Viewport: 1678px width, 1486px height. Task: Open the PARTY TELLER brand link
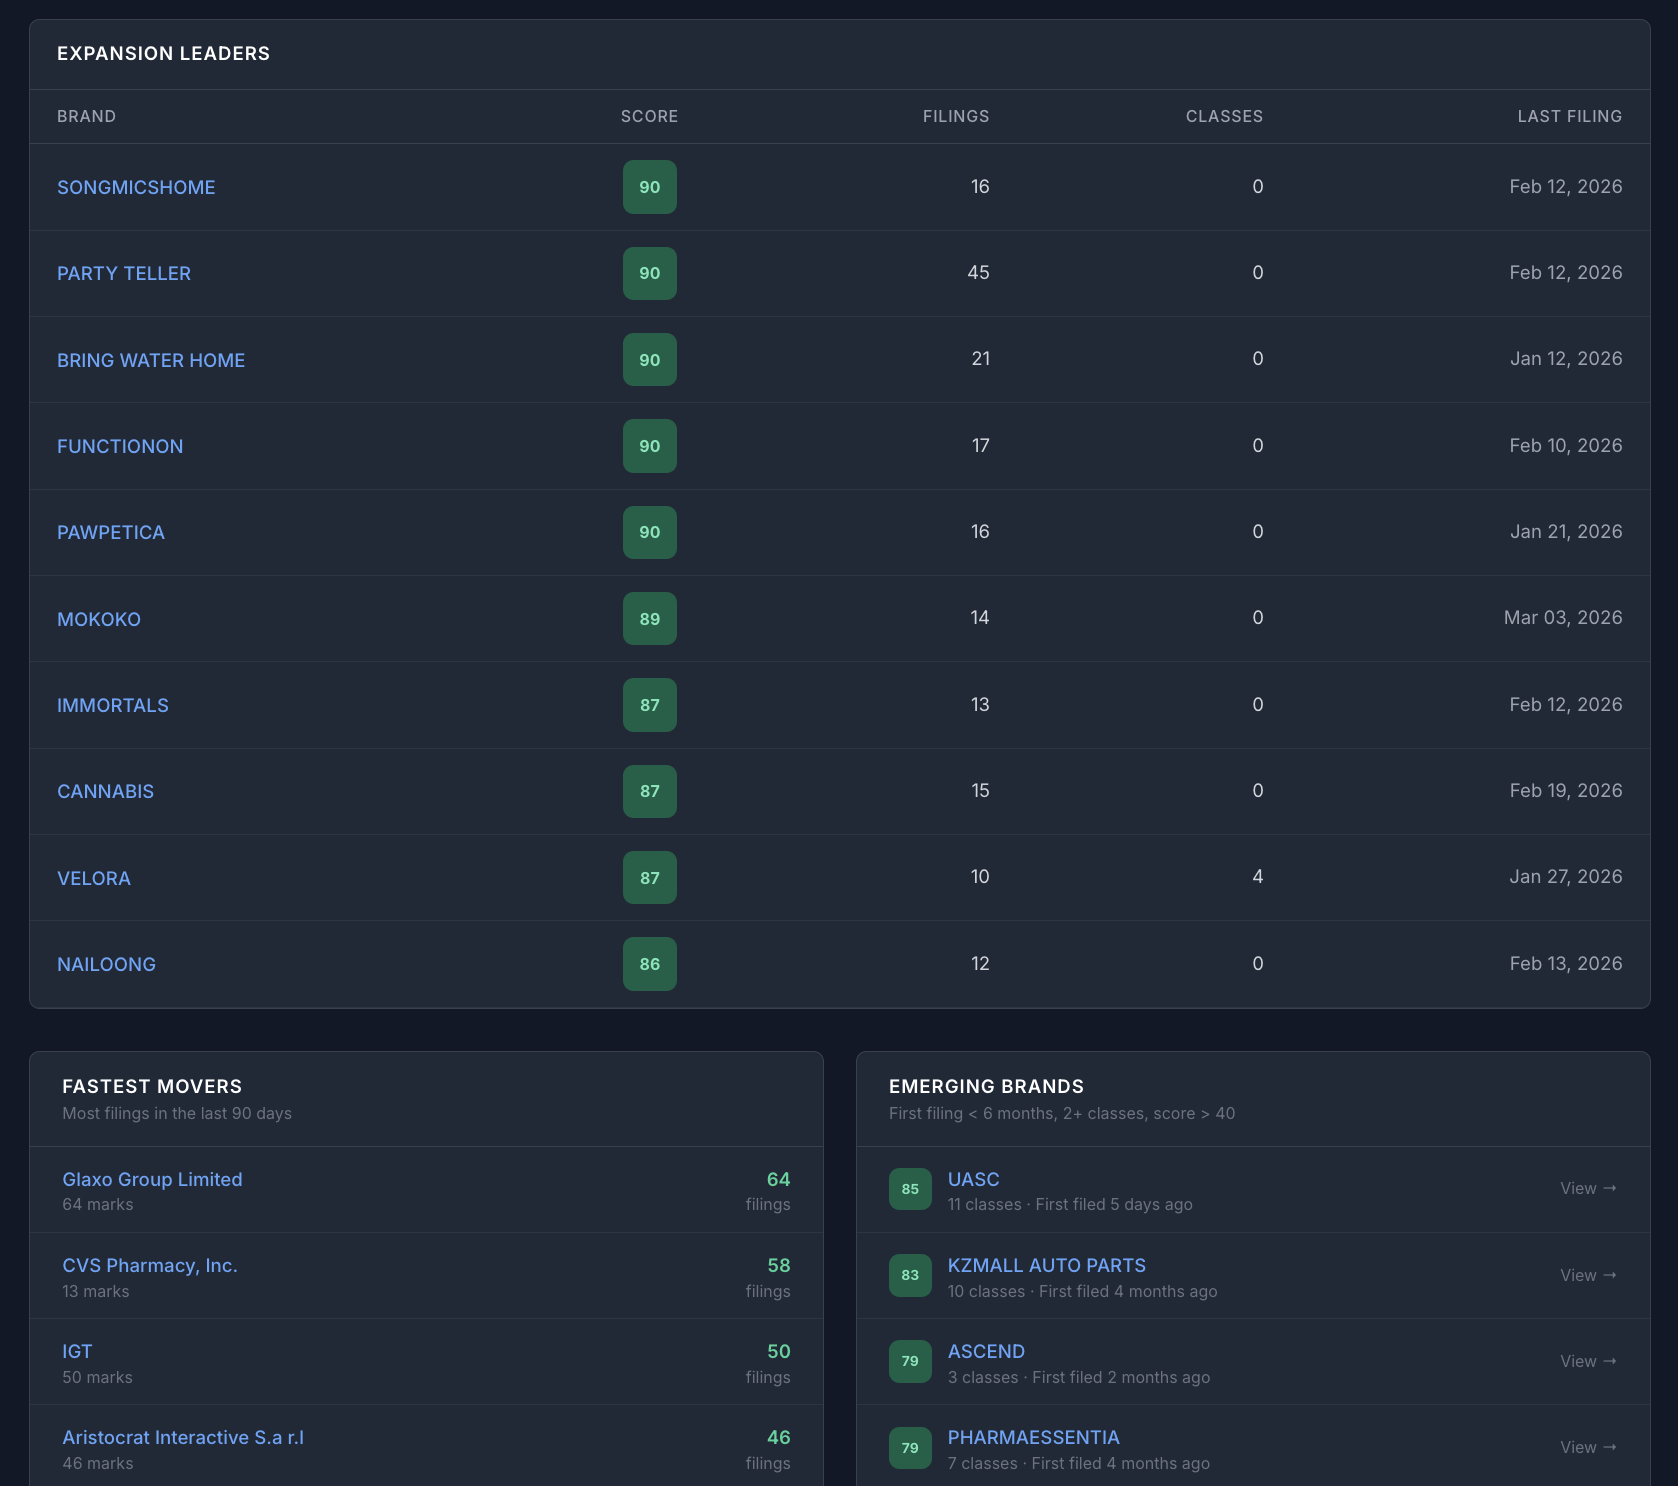click(x=124, y=273)
